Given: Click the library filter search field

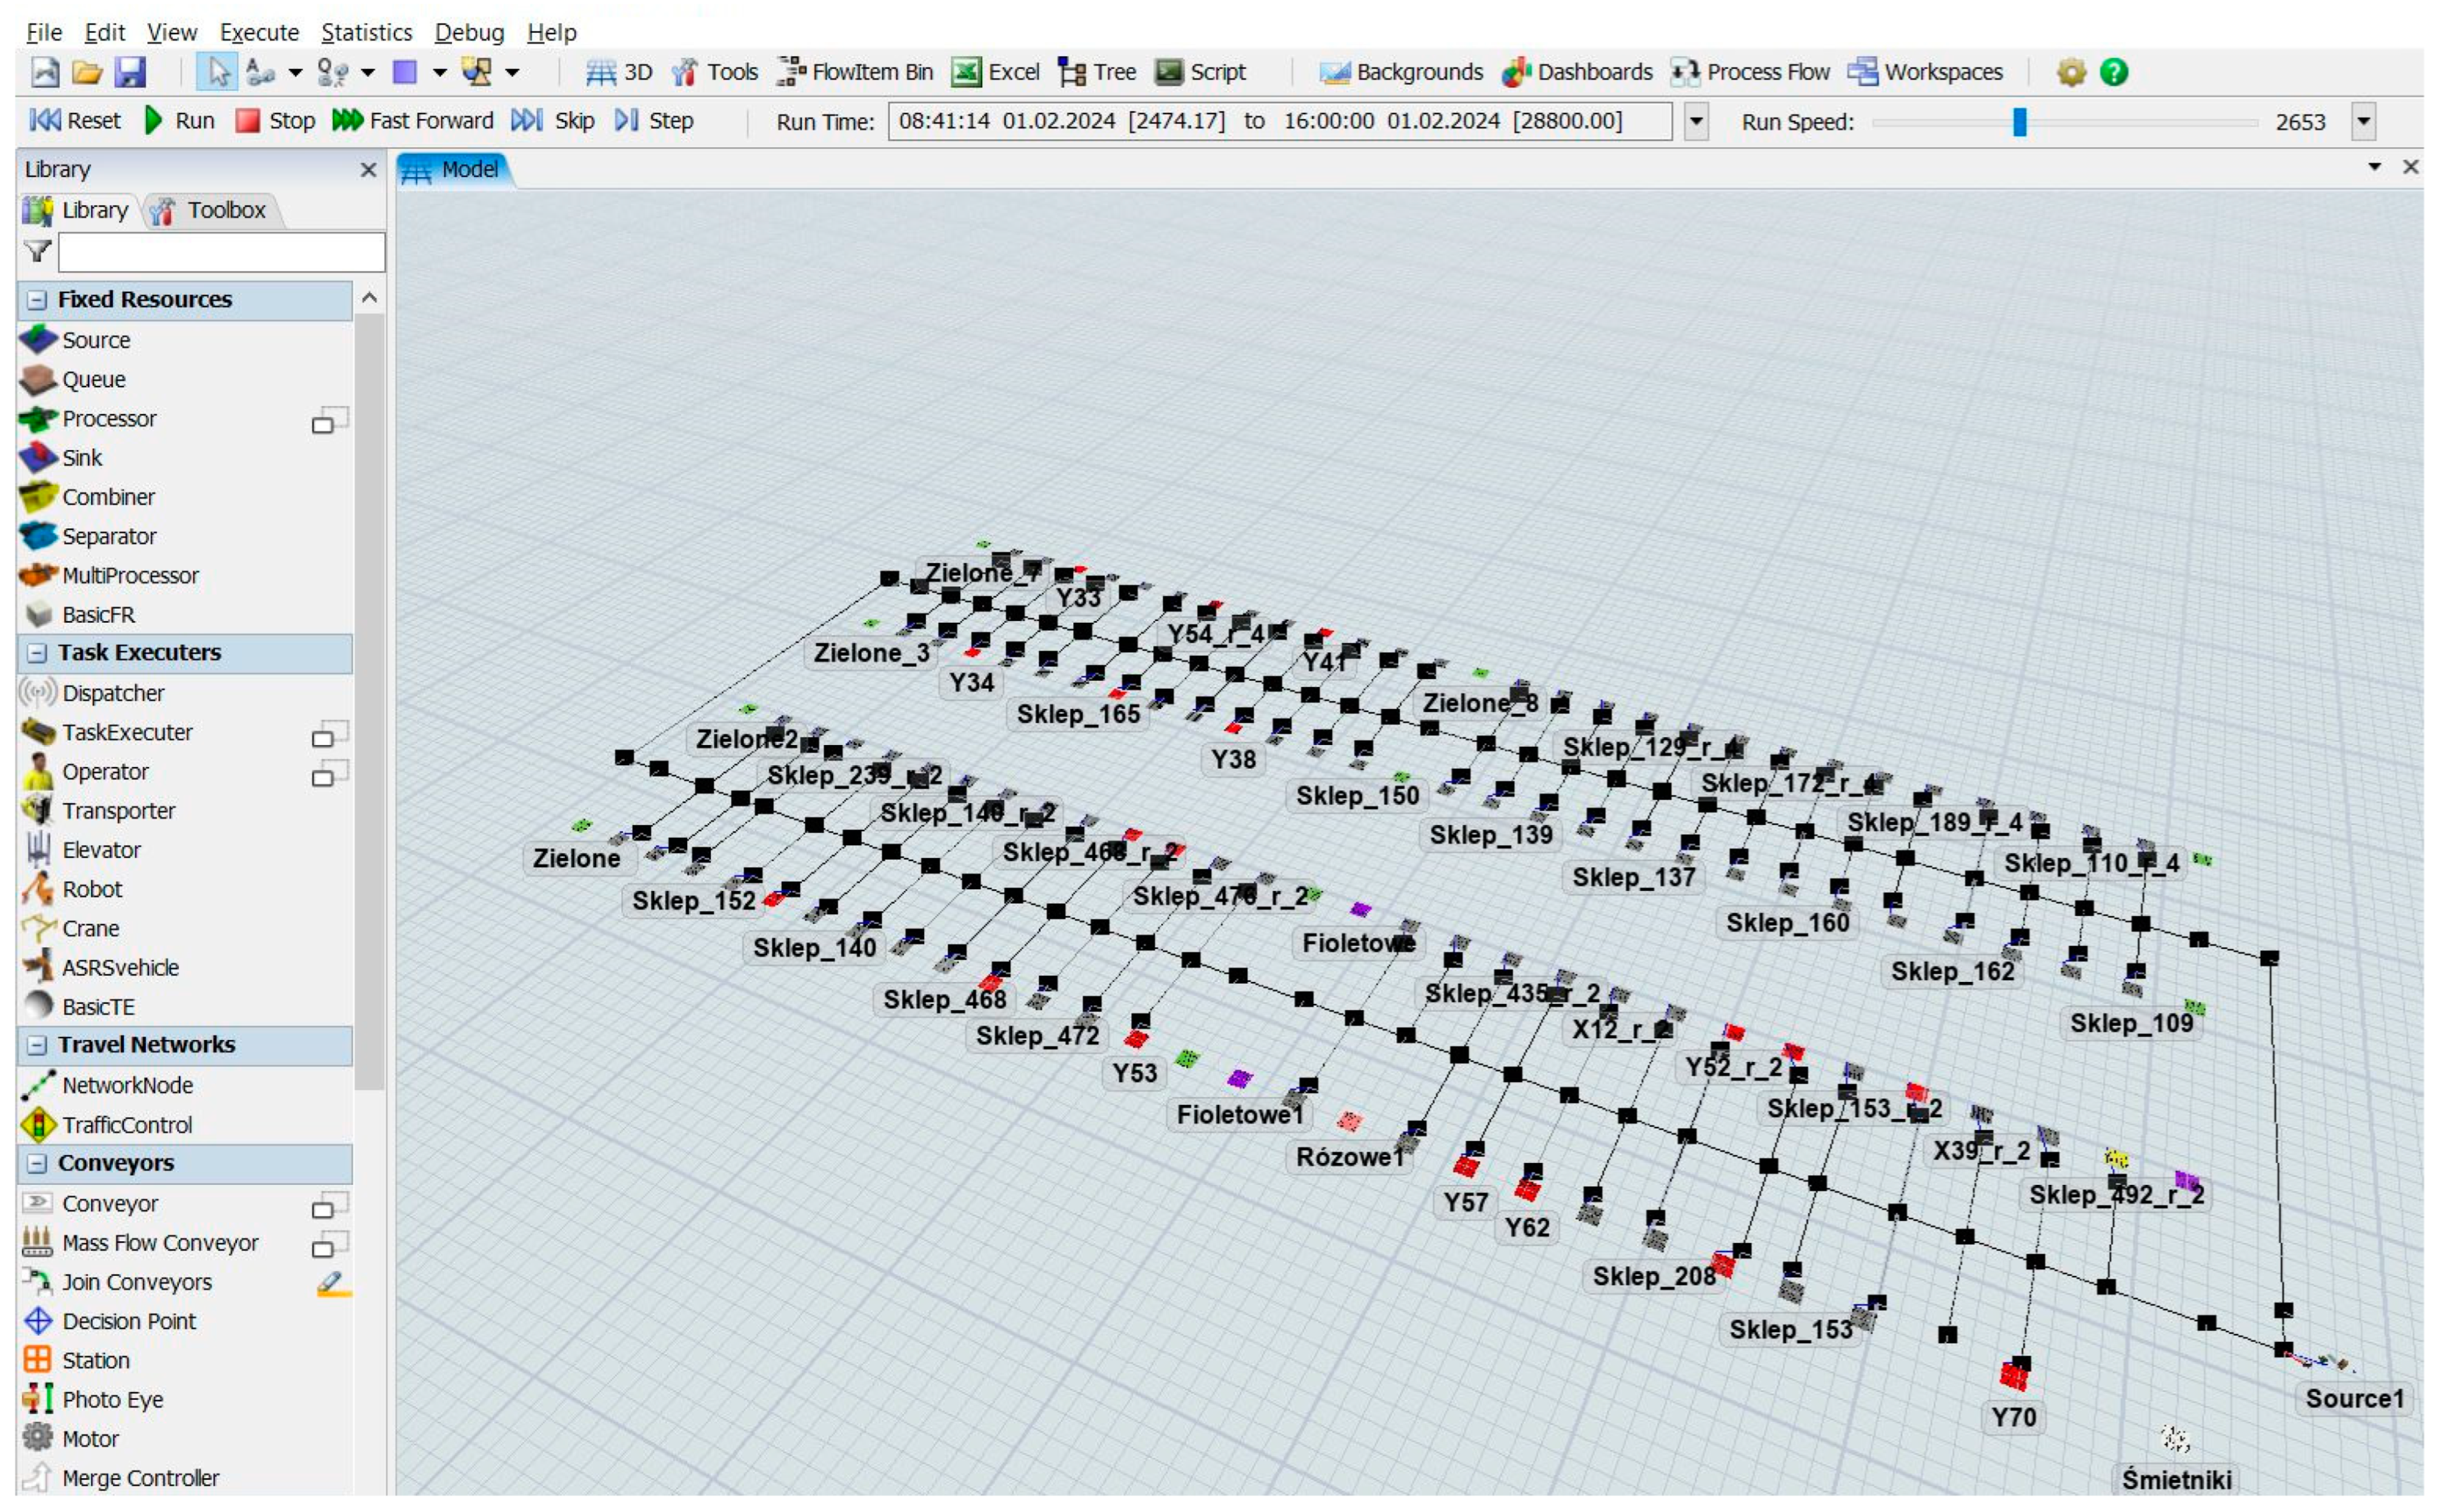Looking at the screenshot, I should tap(220, 253).
